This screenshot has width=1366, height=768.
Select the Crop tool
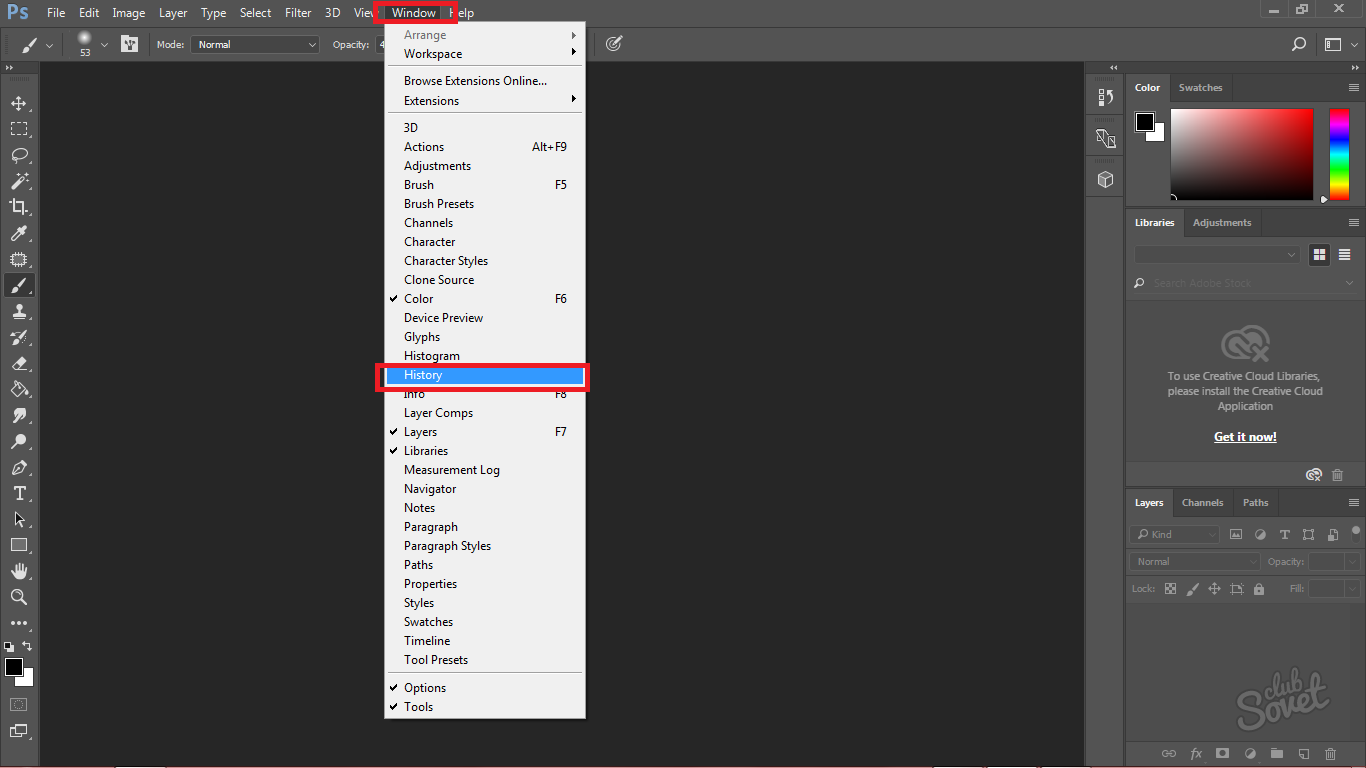19,207
